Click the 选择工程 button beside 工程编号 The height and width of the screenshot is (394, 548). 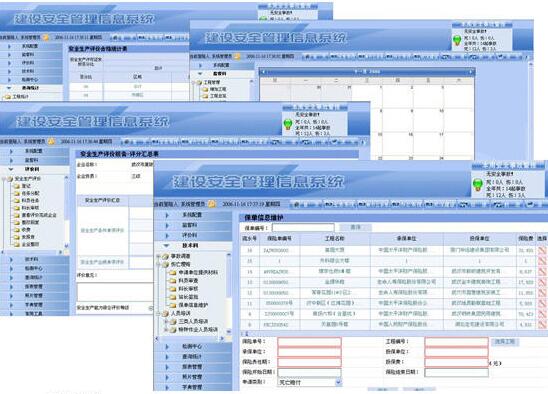pos(505,341)
